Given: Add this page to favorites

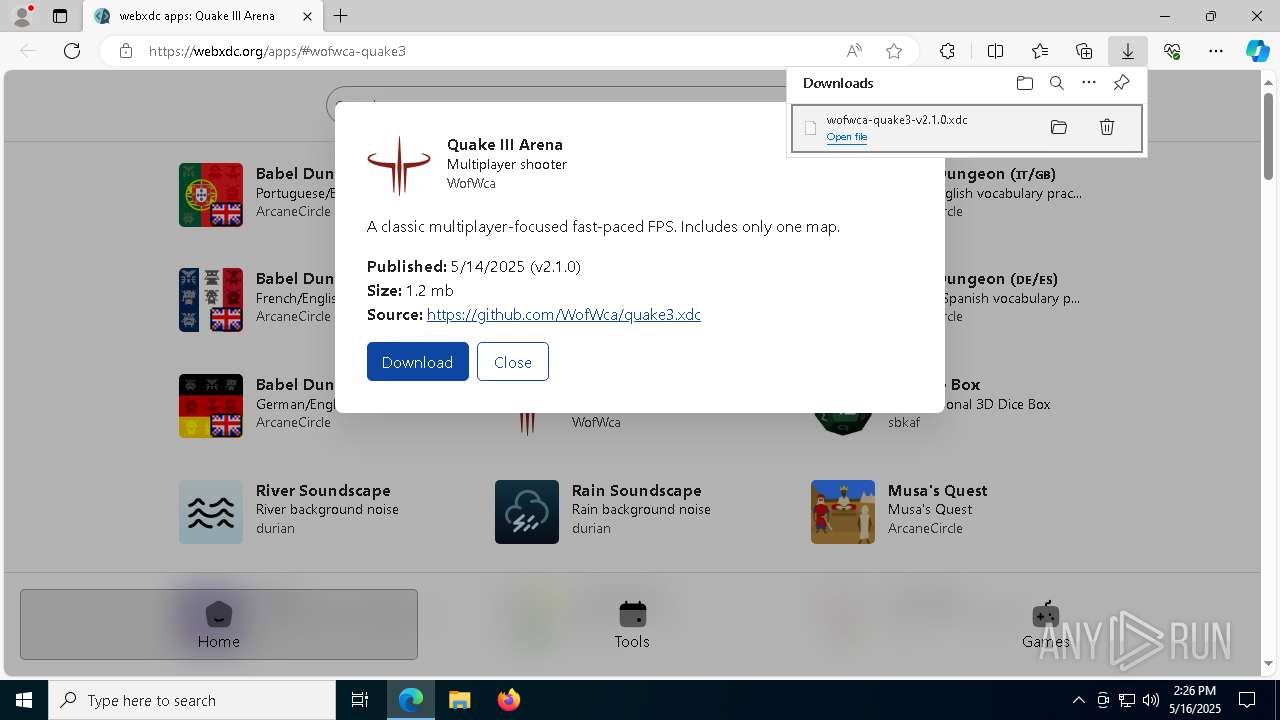Looking at the screenshot, I should tap(894, 51).
